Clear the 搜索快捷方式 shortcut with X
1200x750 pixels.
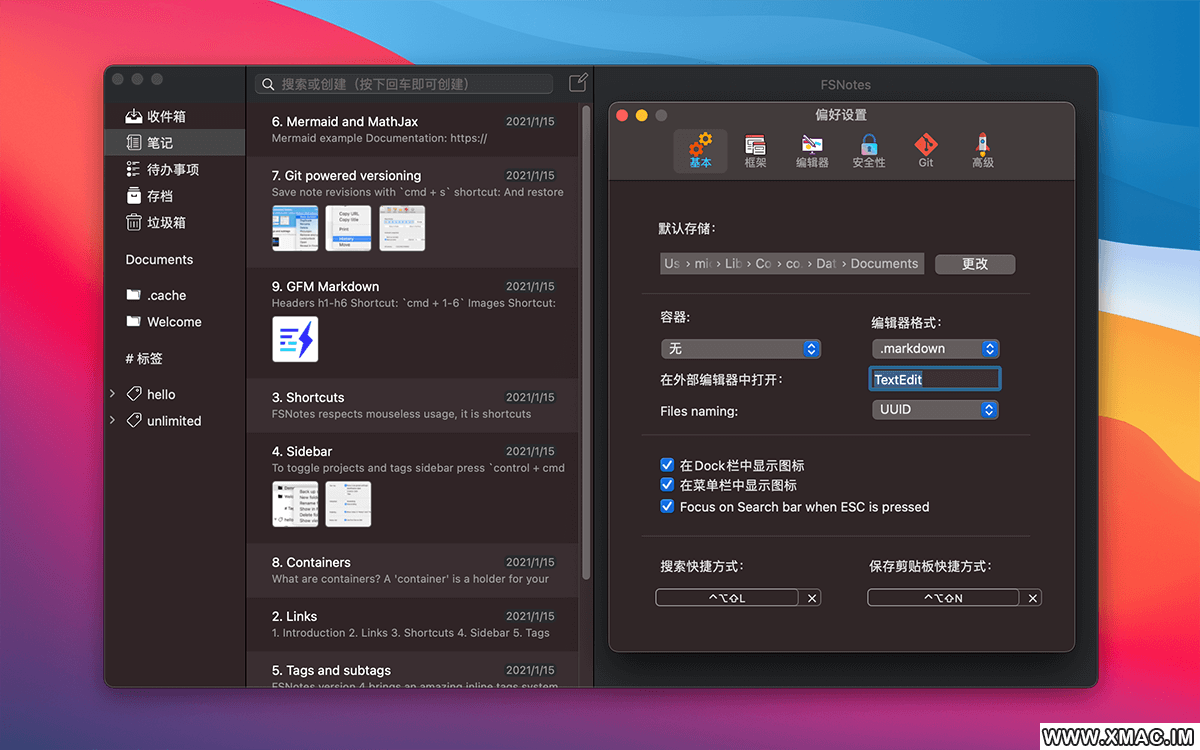click(x=812, y=598)
